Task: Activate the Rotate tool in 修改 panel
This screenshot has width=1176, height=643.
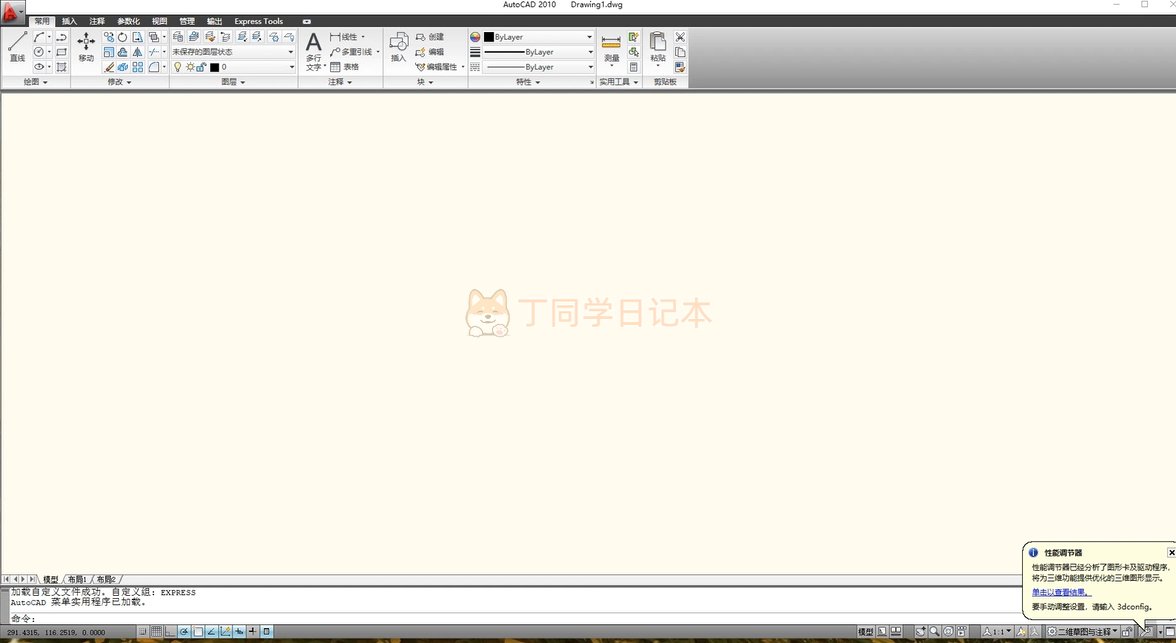Action: coord(122,37)
